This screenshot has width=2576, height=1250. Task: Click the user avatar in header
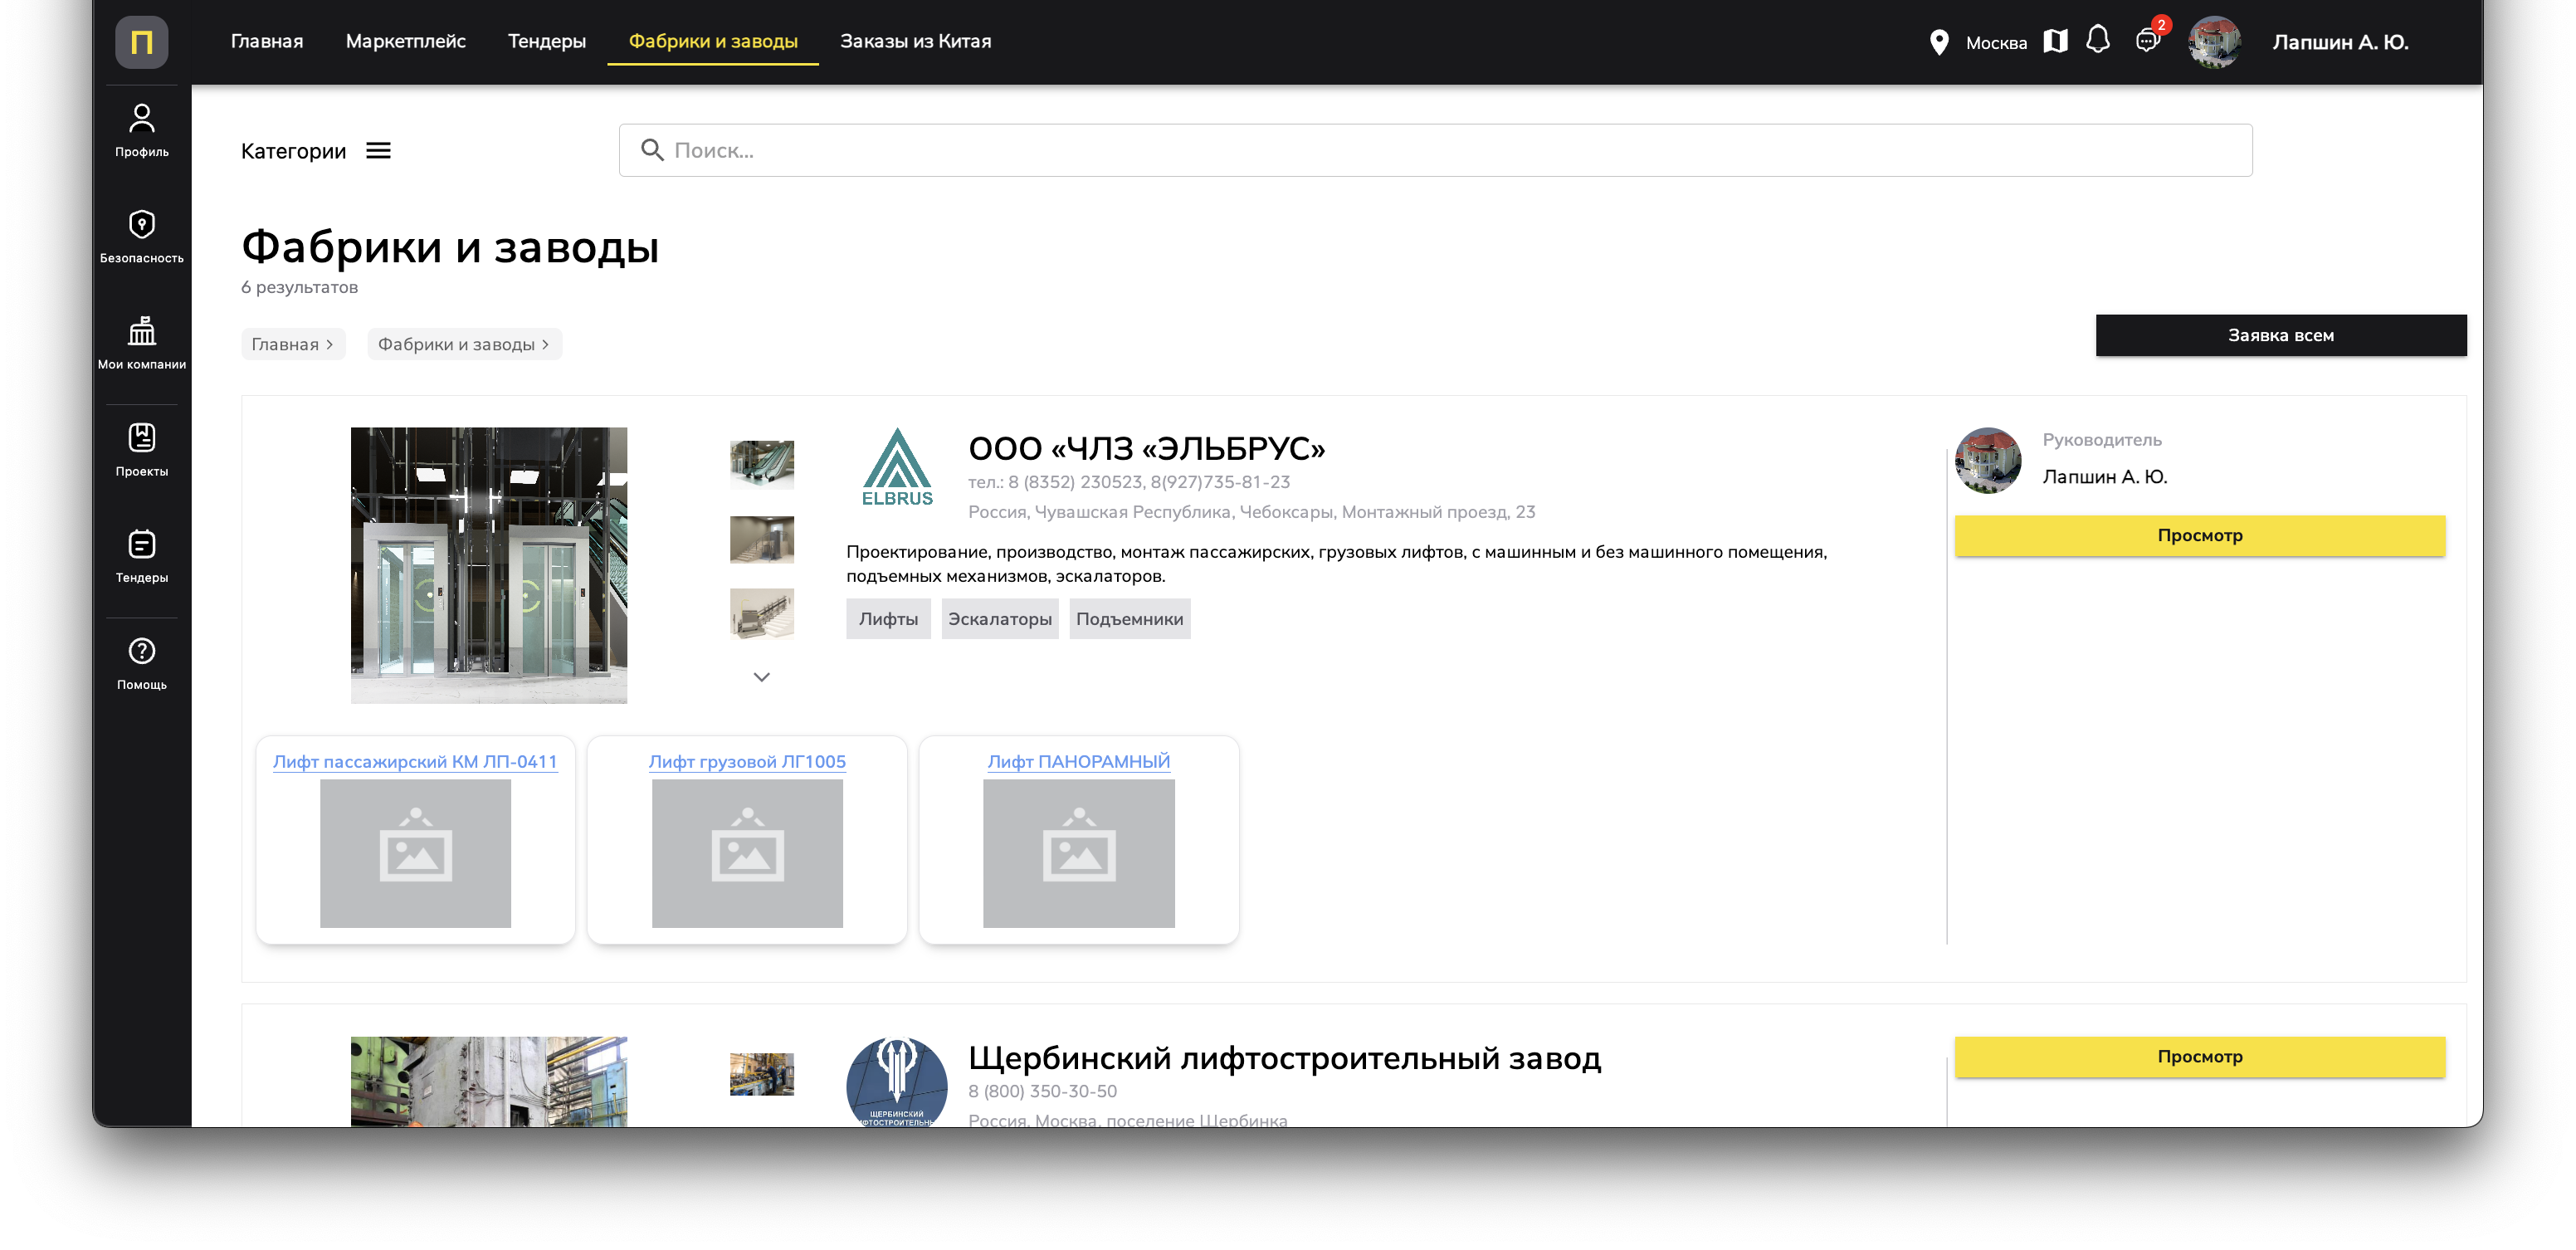tap(2215, 42)
